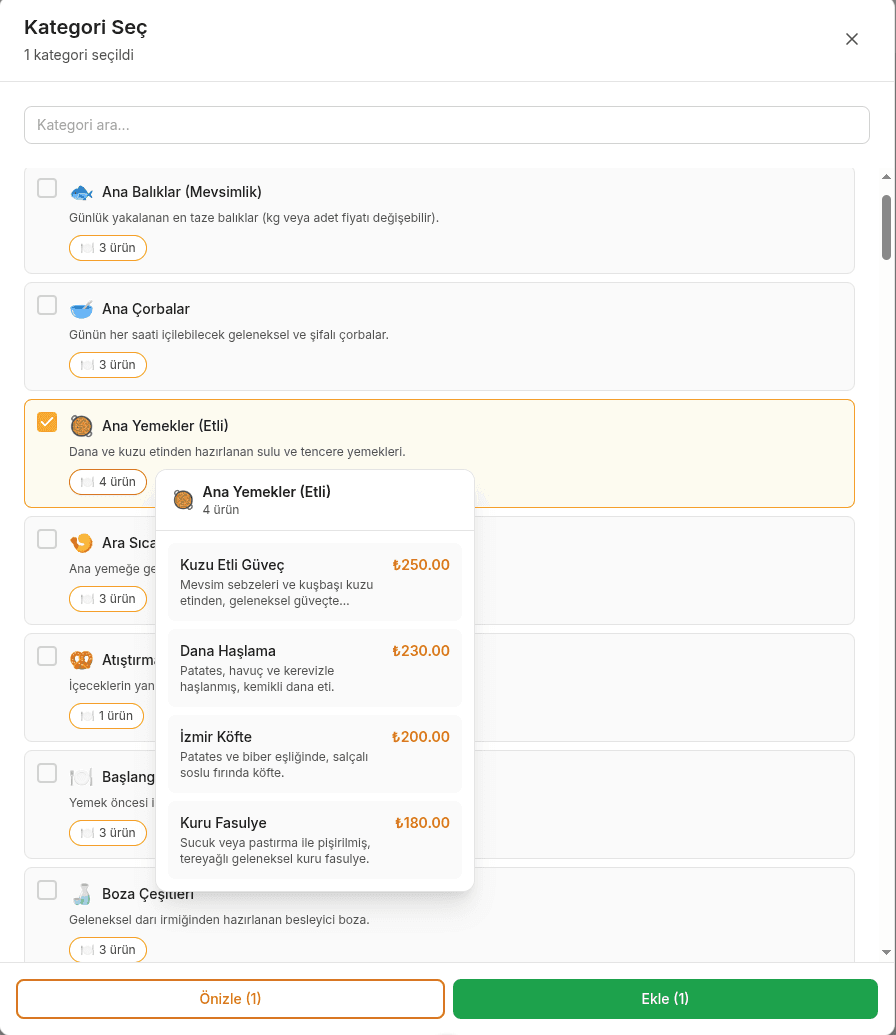
Task: Click the fish icon for Ana Balıklar
Action: click(81, 192)
